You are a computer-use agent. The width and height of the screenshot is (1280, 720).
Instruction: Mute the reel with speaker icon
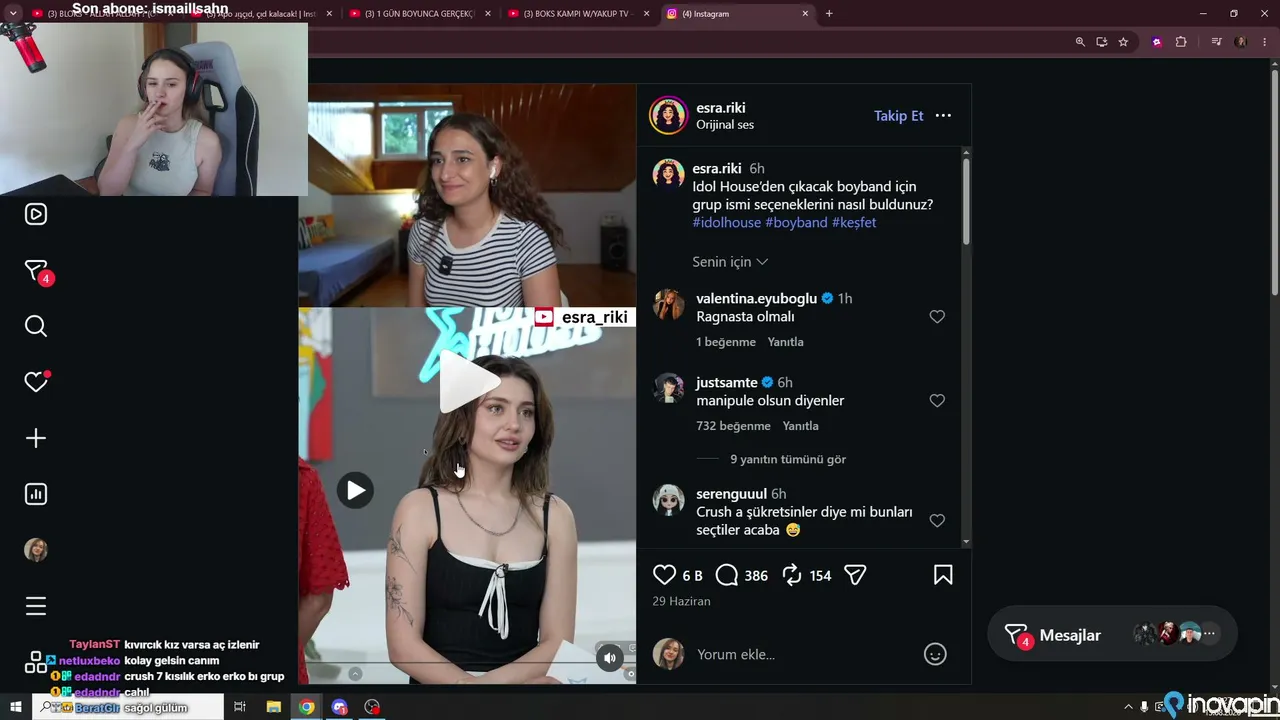(610, 657)
